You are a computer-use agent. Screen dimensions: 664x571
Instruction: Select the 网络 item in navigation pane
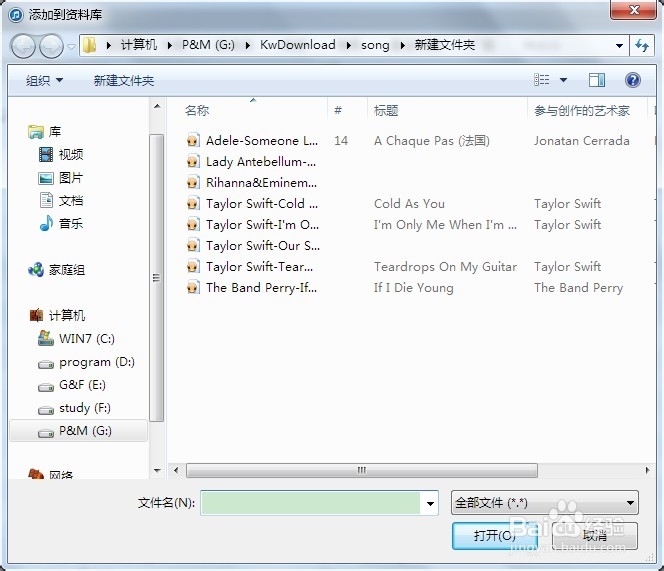pyautogui.click(x=50, y=474)
